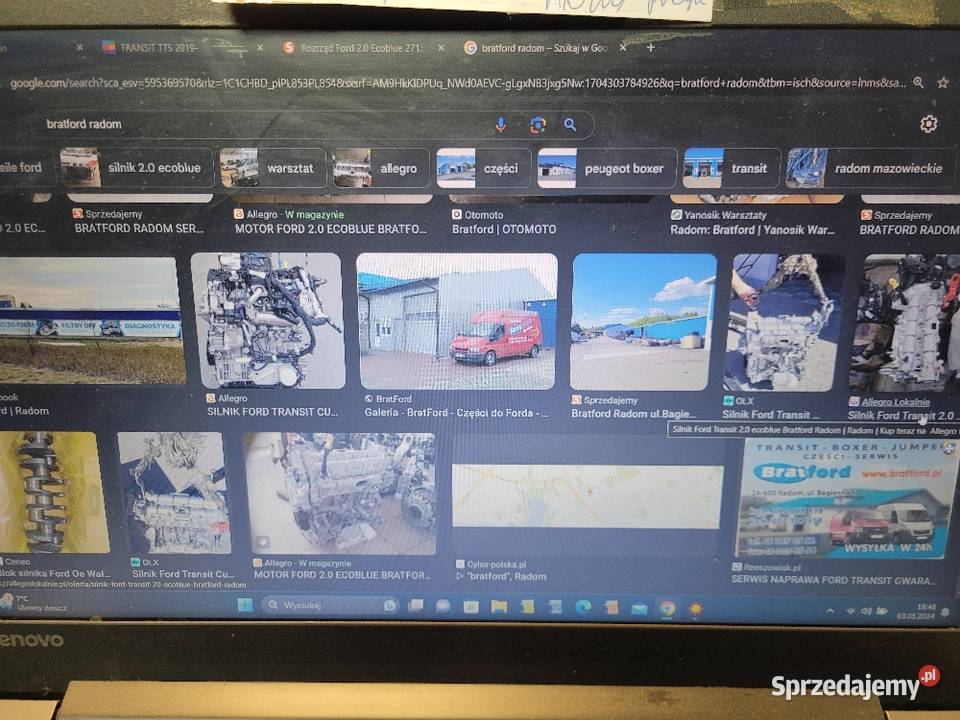Click the Chrome icon in the taskbar
Screen dimensions: 960x720
click(x=667, y=608)
